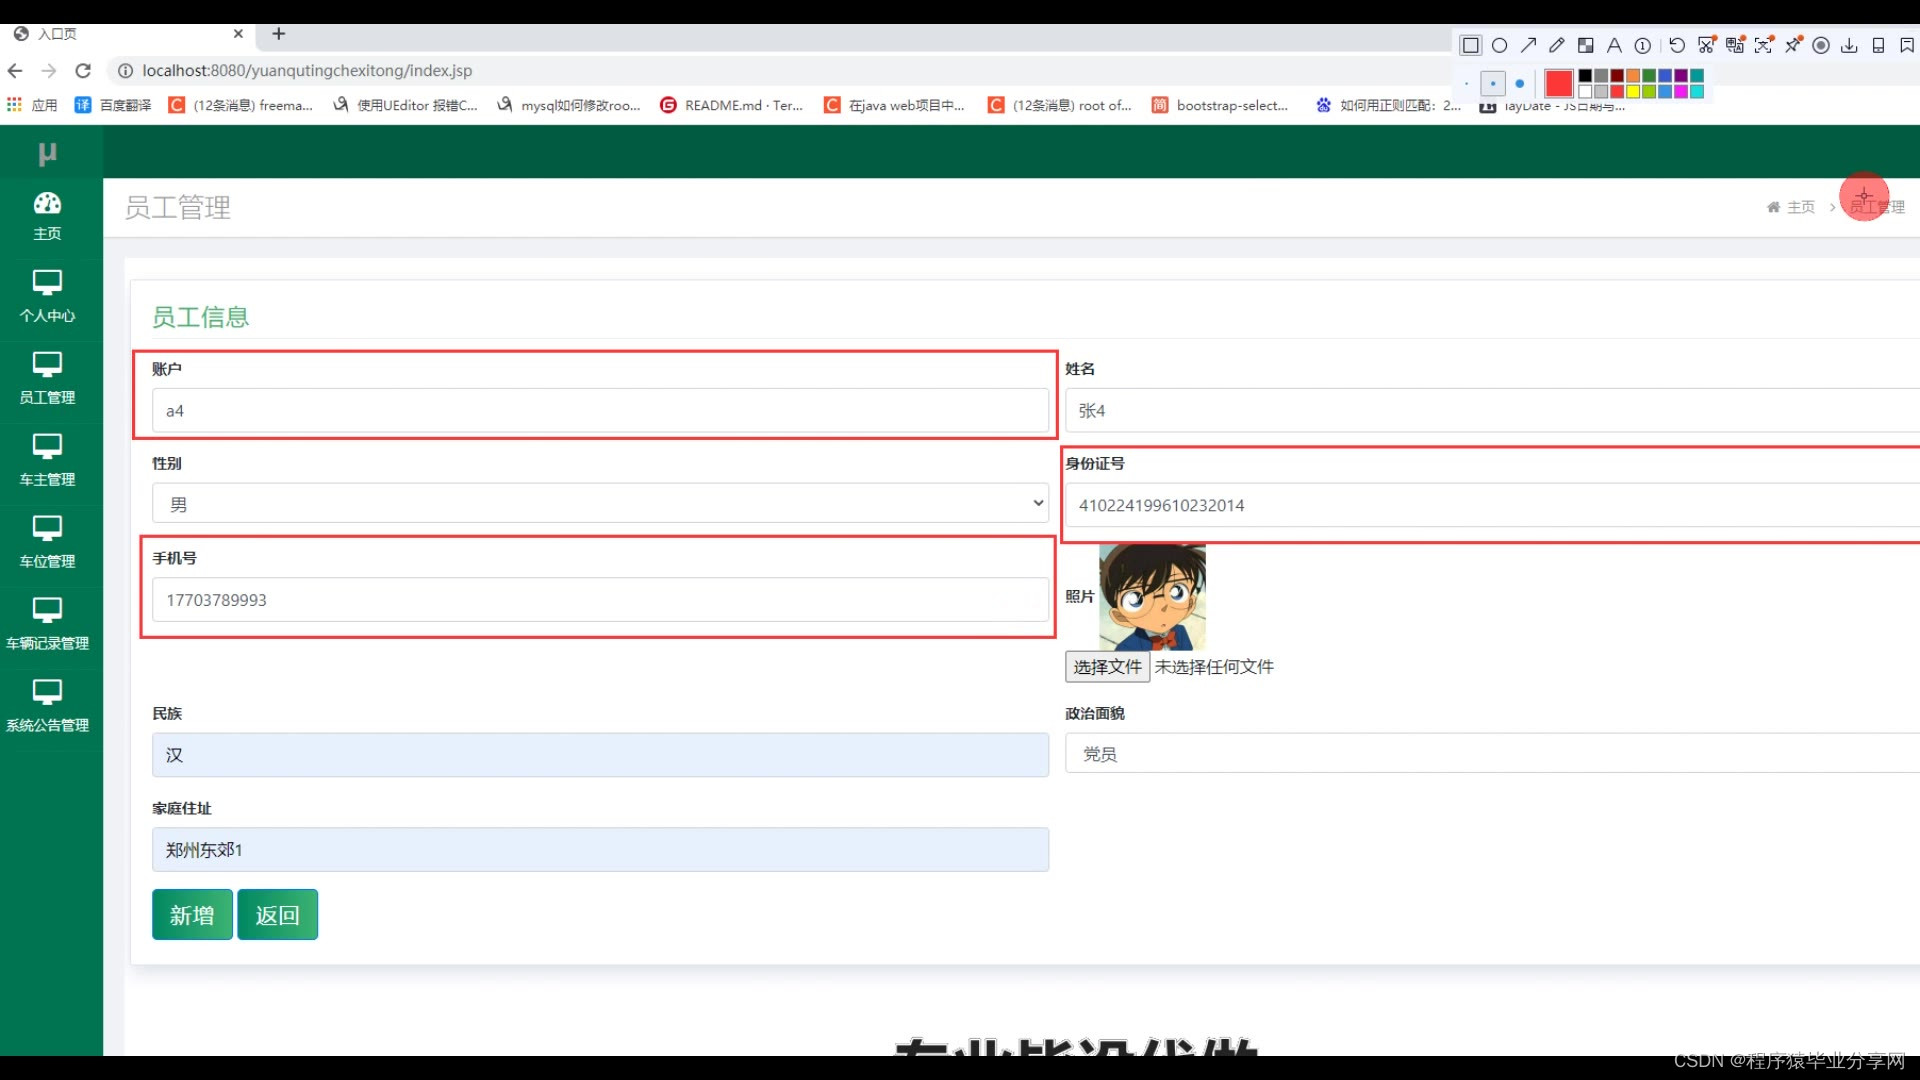
Task: Open 车主管理 in the sidebar
Action: pos(47,461)
